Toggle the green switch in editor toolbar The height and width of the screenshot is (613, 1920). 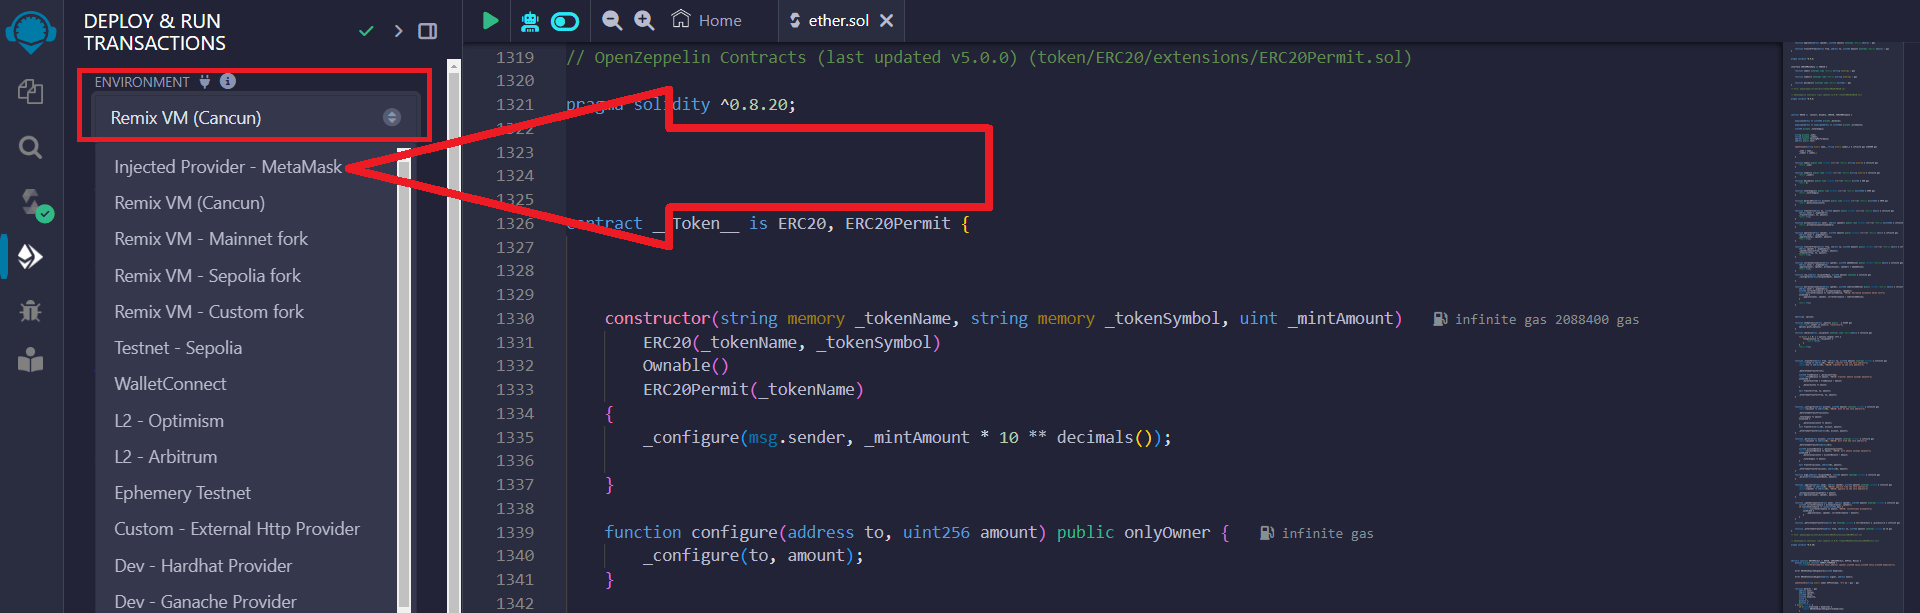[565, 21]
